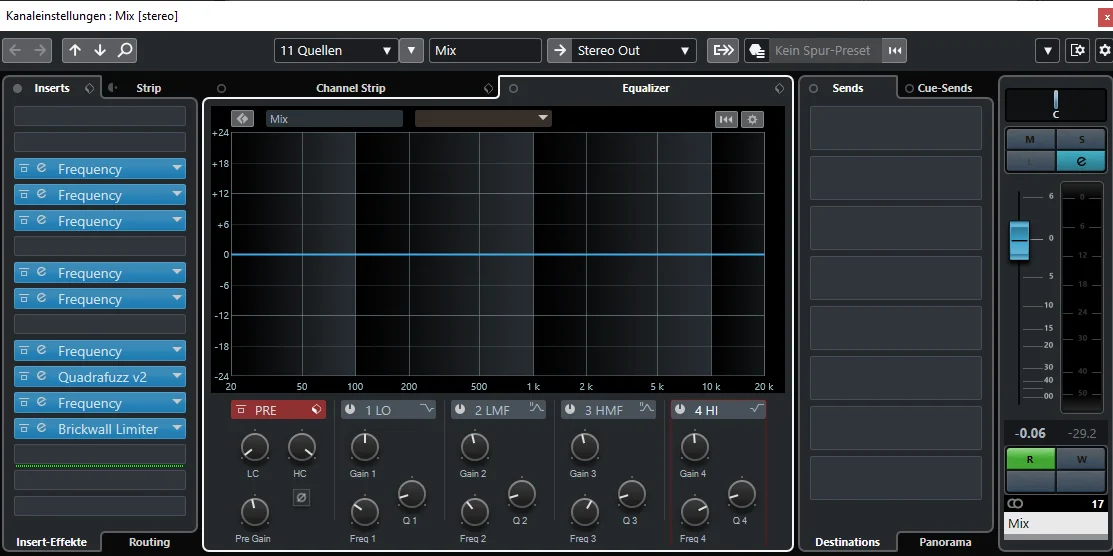
Task: Open the EQ preset selection dropdown
Action: (x=483, y=119)
